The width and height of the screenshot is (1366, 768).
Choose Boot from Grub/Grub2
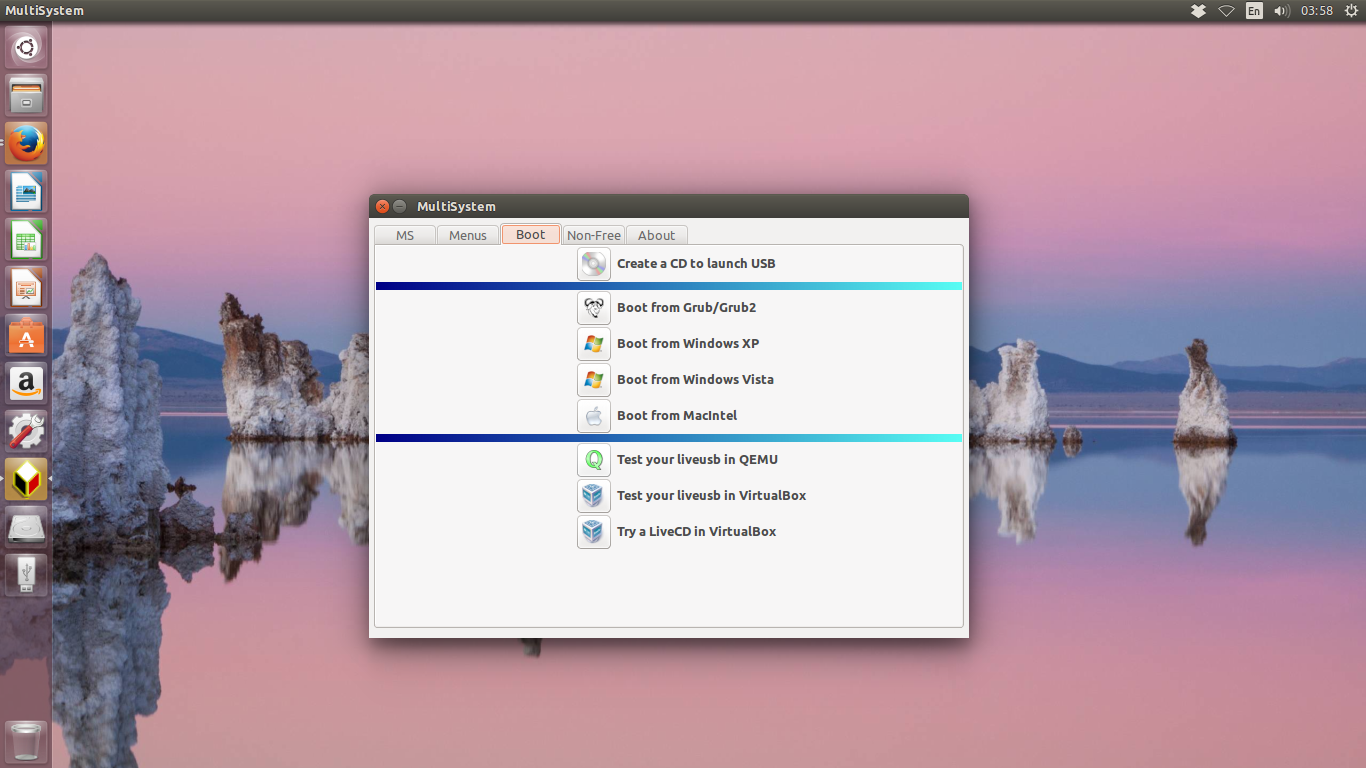686,308
